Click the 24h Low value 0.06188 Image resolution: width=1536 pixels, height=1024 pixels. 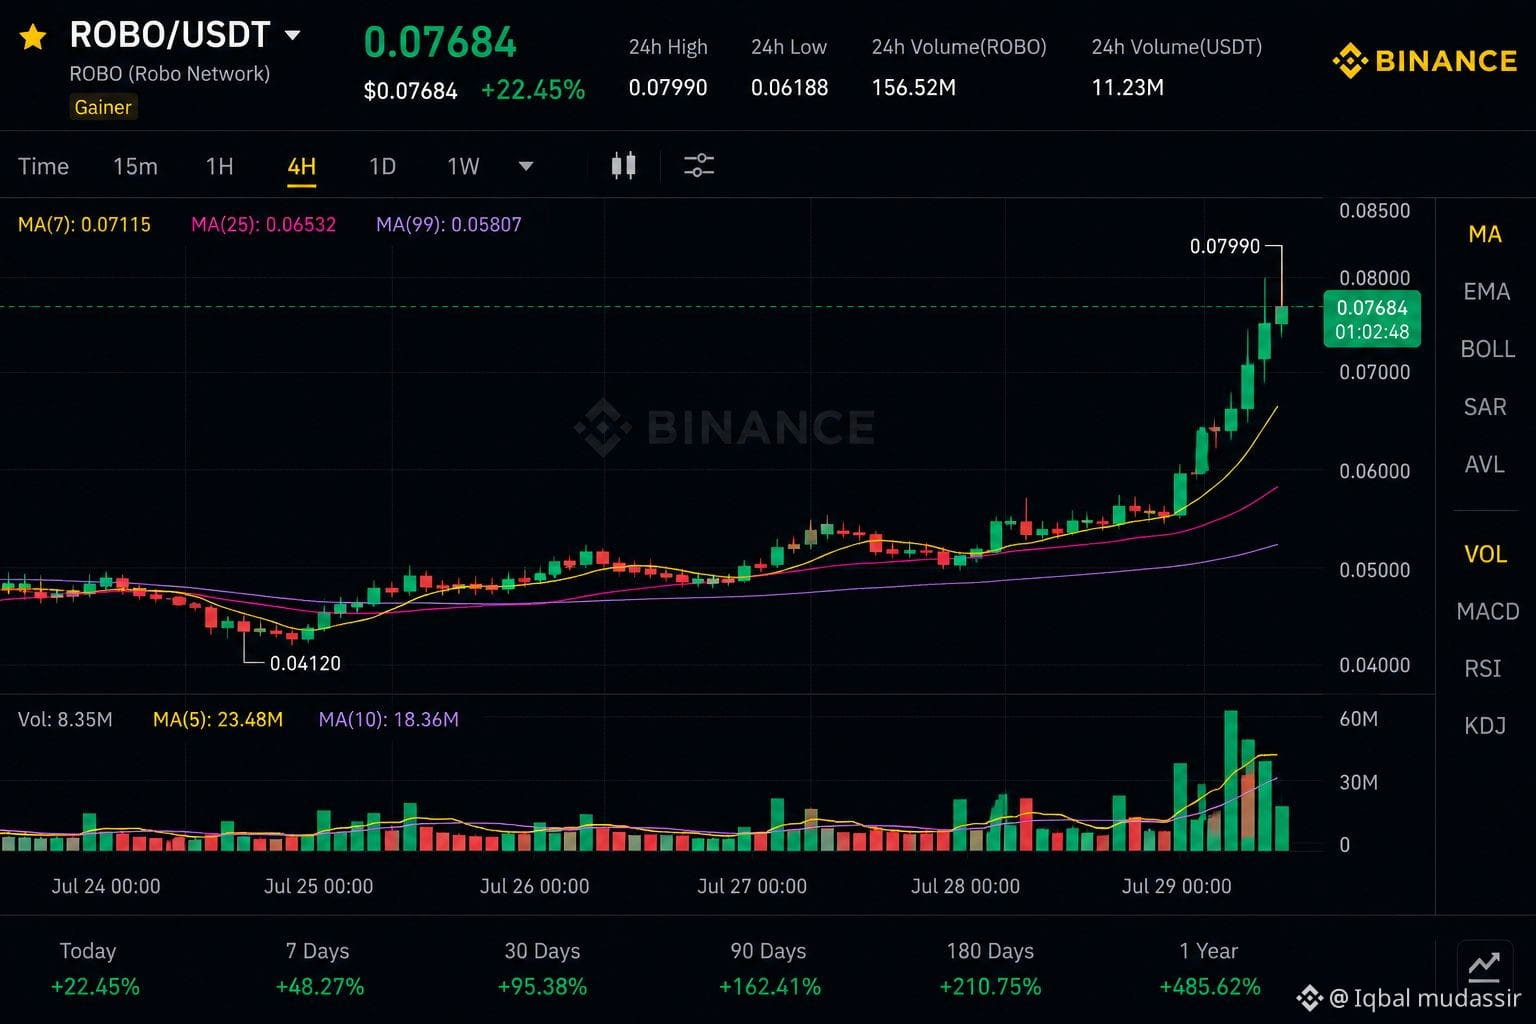click(x=789, y=88)
